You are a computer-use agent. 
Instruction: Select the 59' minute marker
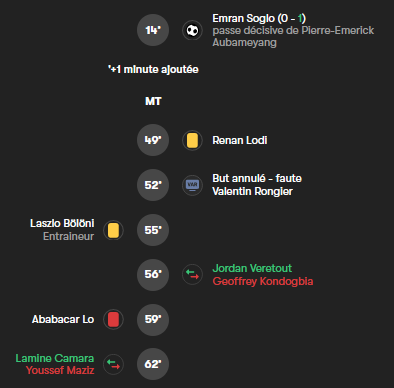(x=153, y=320)
